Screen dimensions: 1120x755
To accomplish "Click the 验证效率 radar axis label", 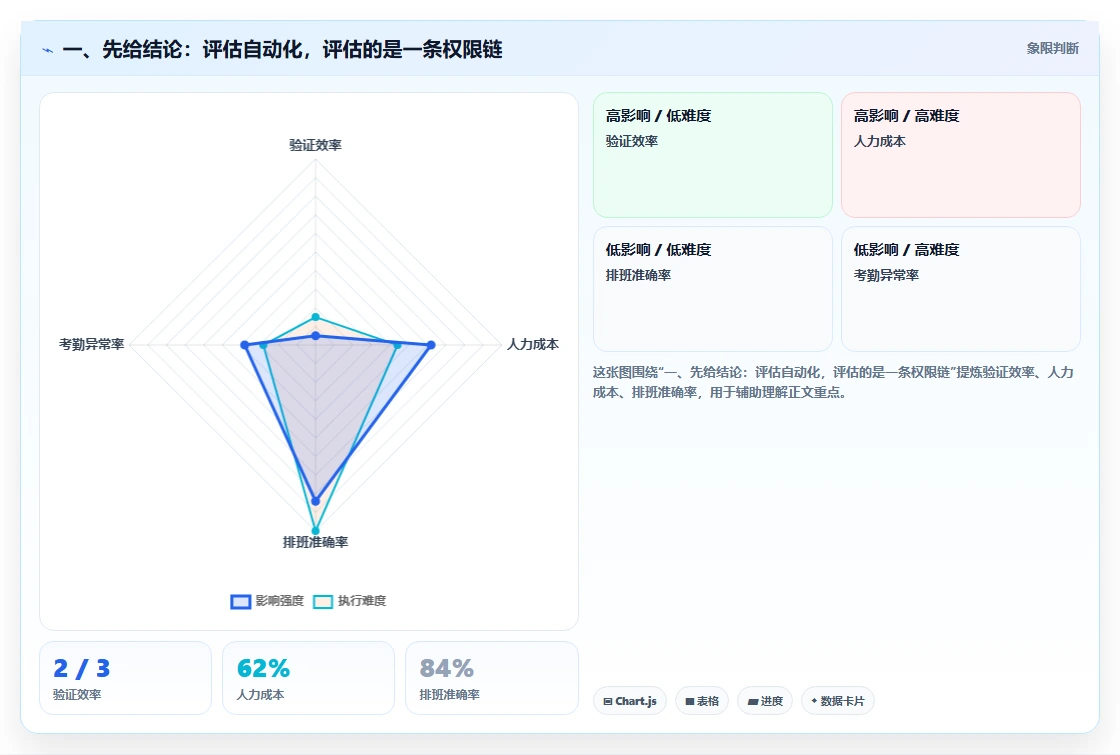I will click(315, 145).
